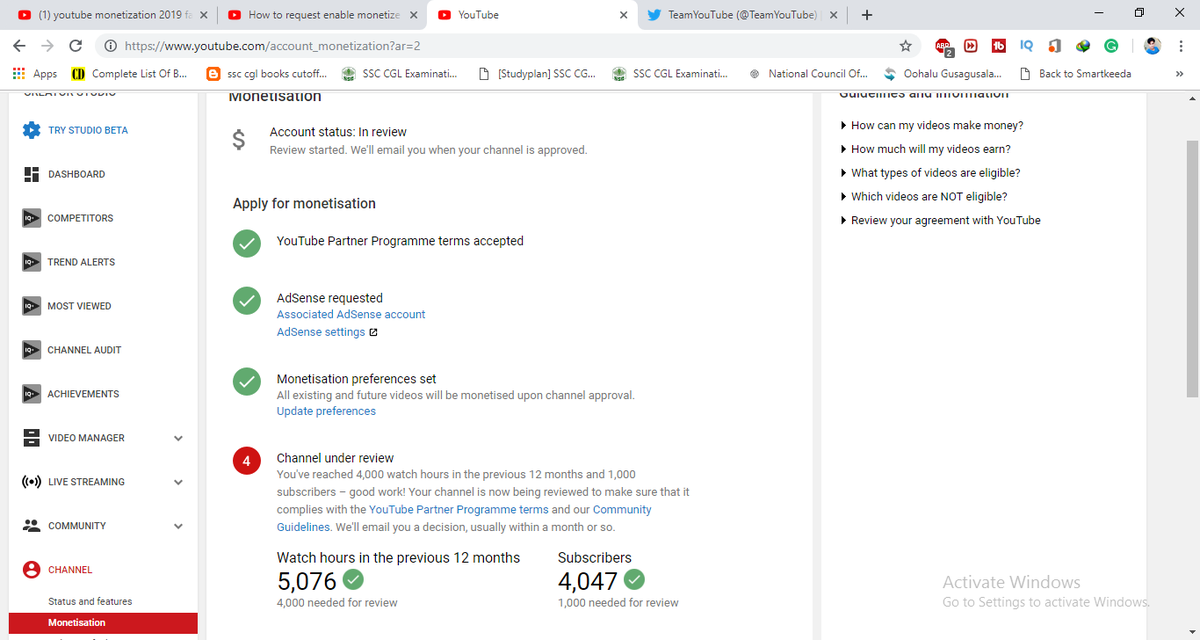Click the Try Studio Beta gear icon
This screenshot has width=1200, height=640.
coord(31,130)
